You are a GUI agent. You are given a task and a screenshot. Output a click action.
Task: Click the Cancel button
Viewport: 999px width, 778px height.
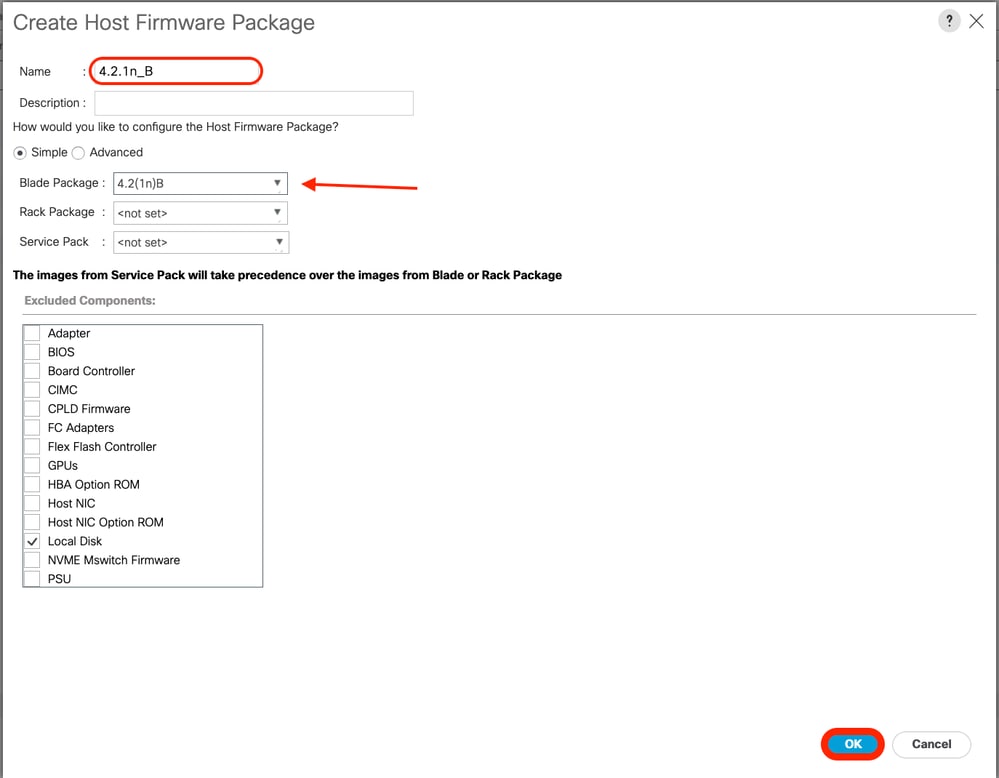931,744
